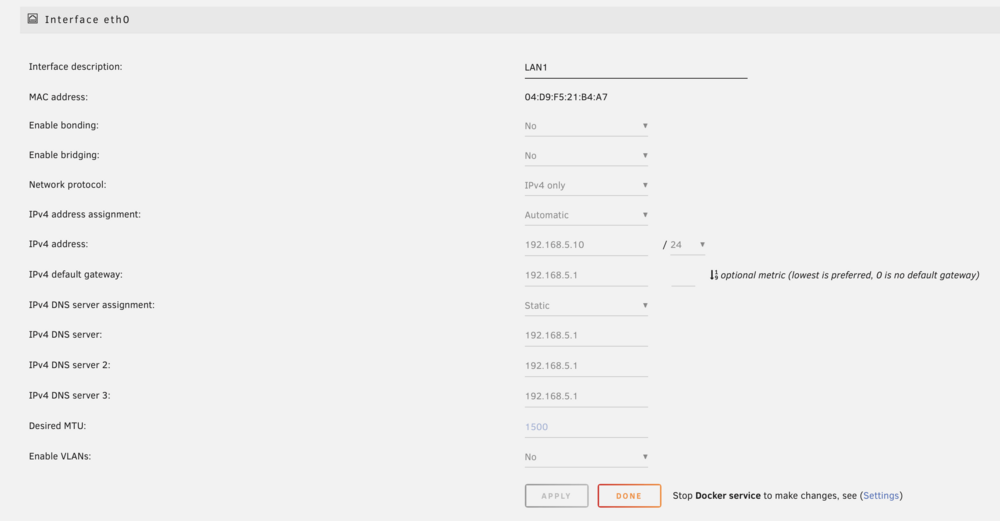Click the 'IPv4 default gateway:' label
The height and width of the screenshot is (521, 1000).
pos(76,275)
